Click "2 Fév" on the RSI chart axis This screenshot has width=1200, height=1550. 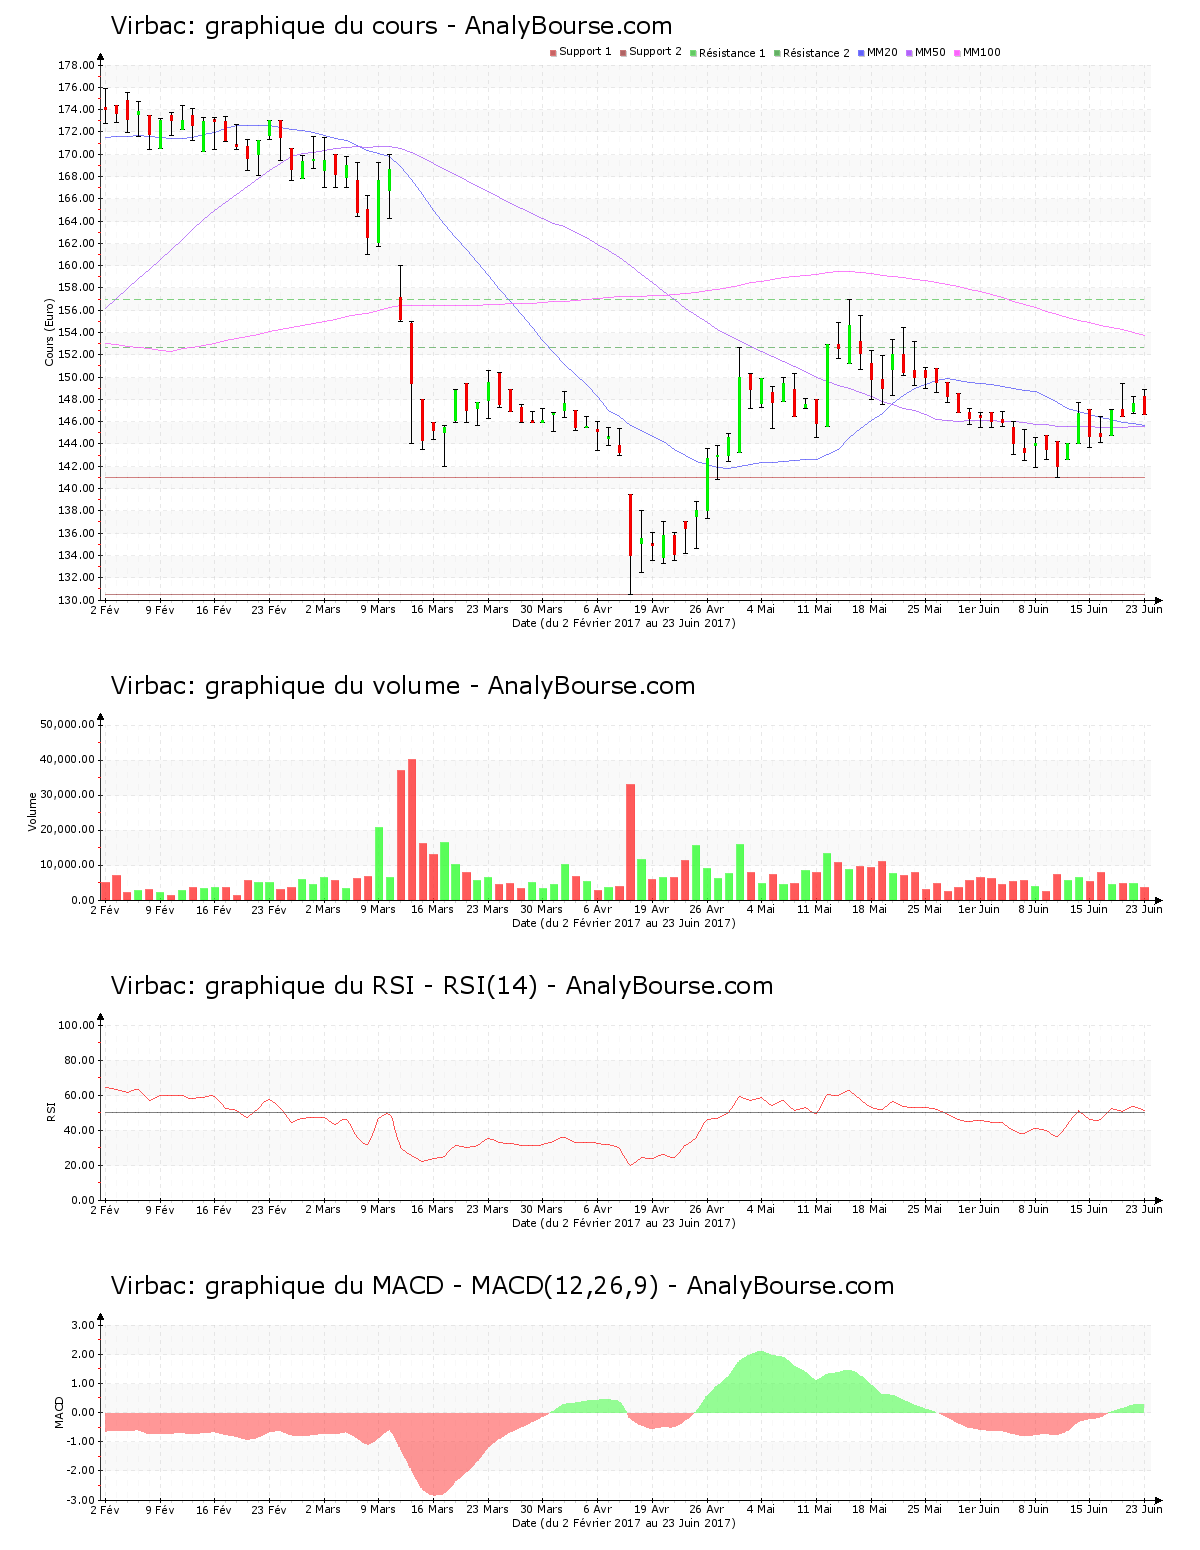105,1209
